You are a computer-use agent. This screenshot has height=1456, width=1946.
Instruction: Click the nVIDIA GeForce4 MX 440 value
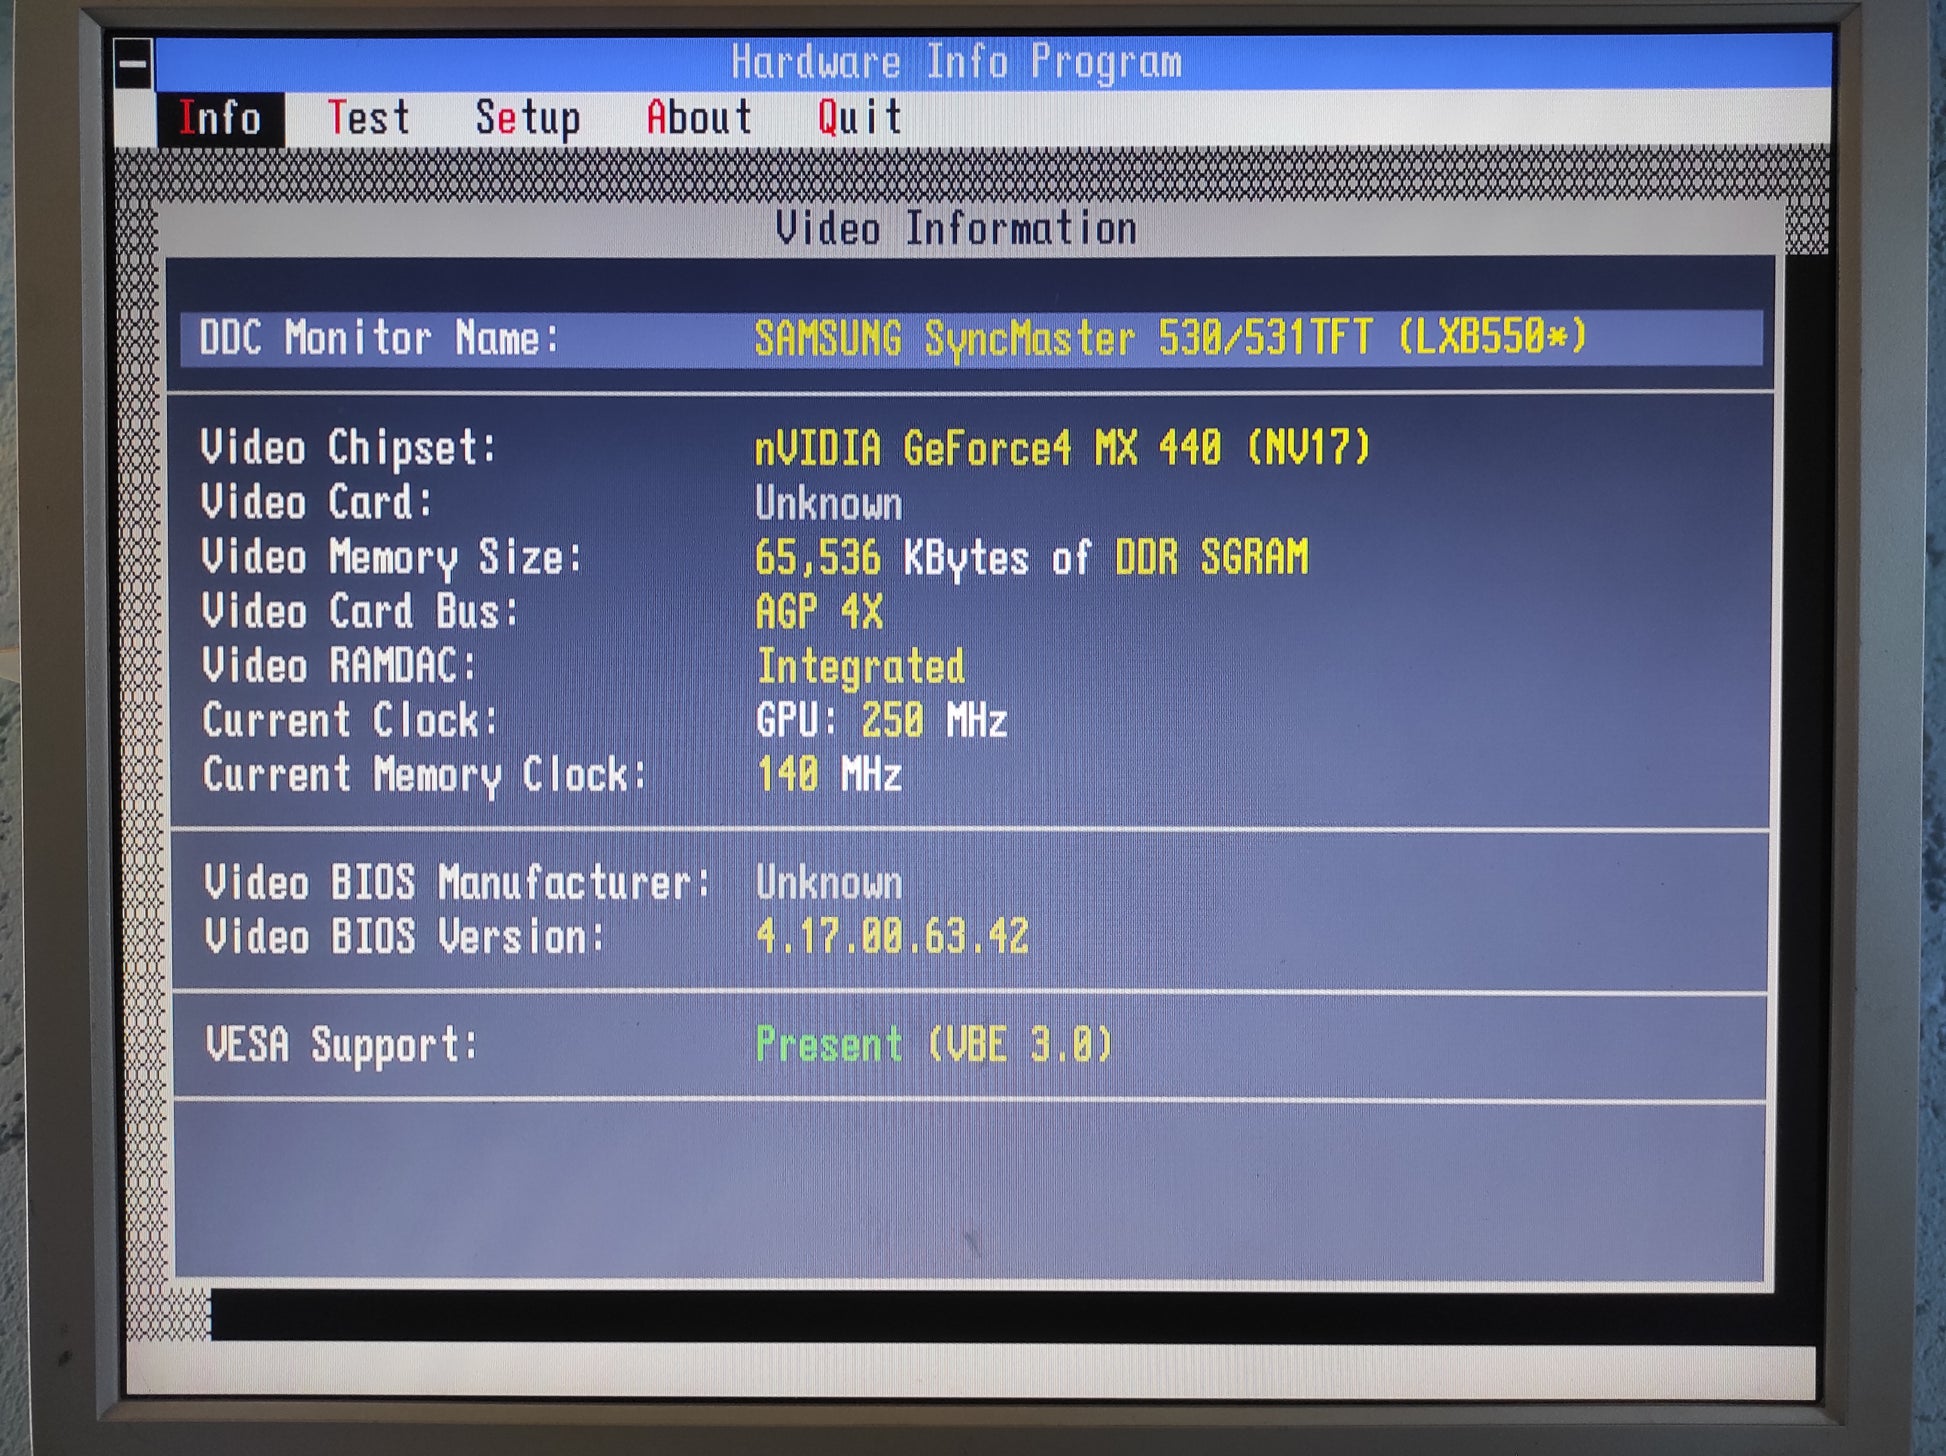1062,448
